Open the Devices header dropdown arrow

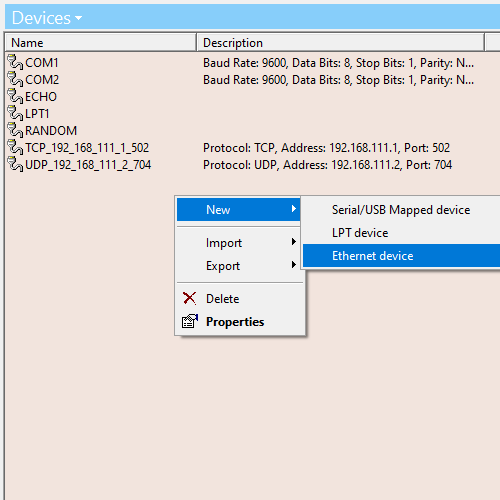point(78,18)
